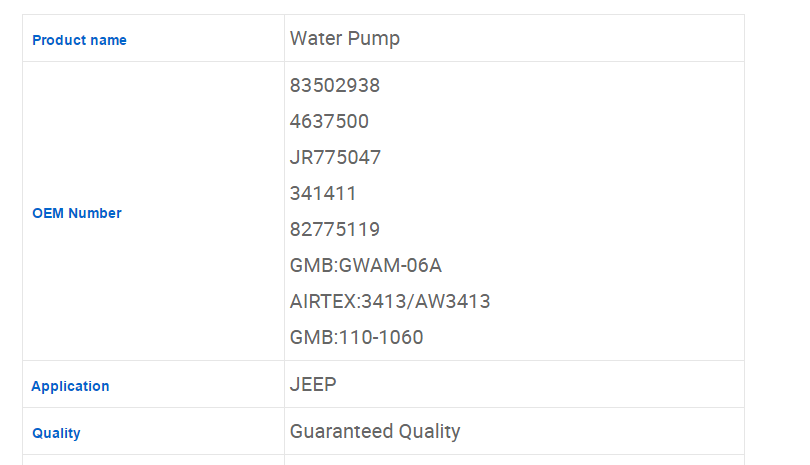Click the GMB:110-1060 reference

(x=357, y=338)
